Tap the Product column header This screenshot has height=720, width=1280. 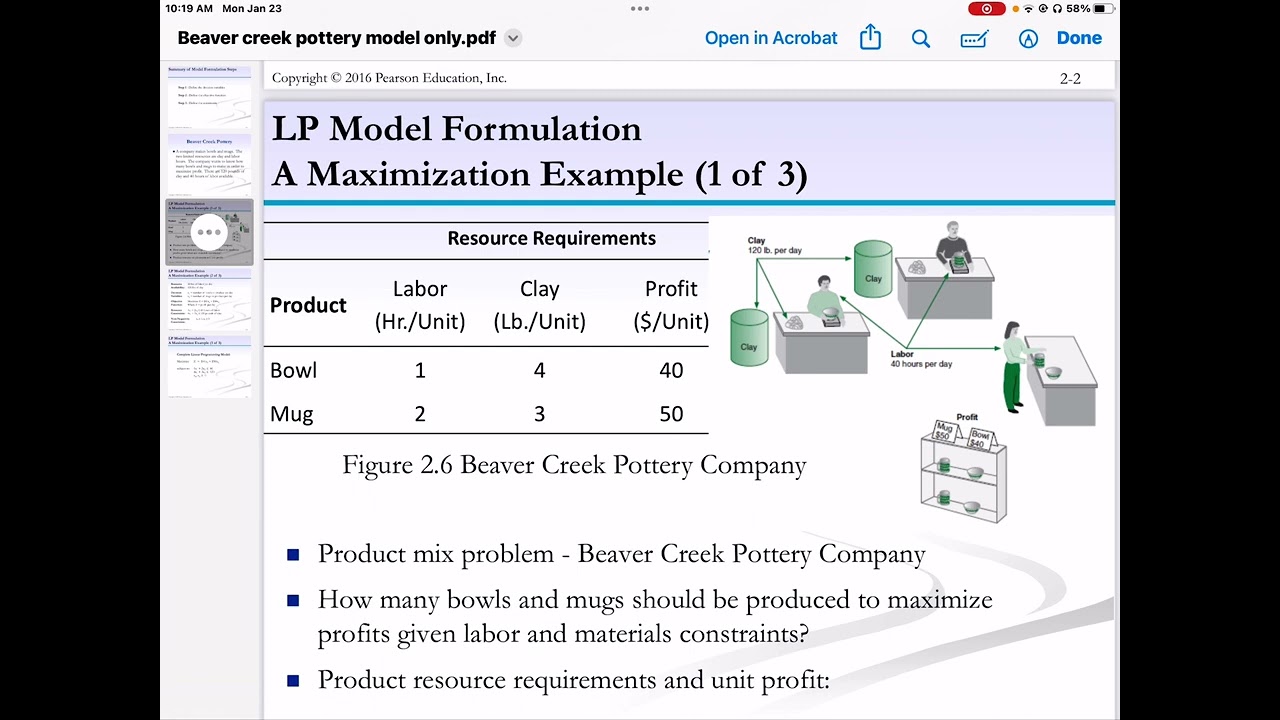308,305
